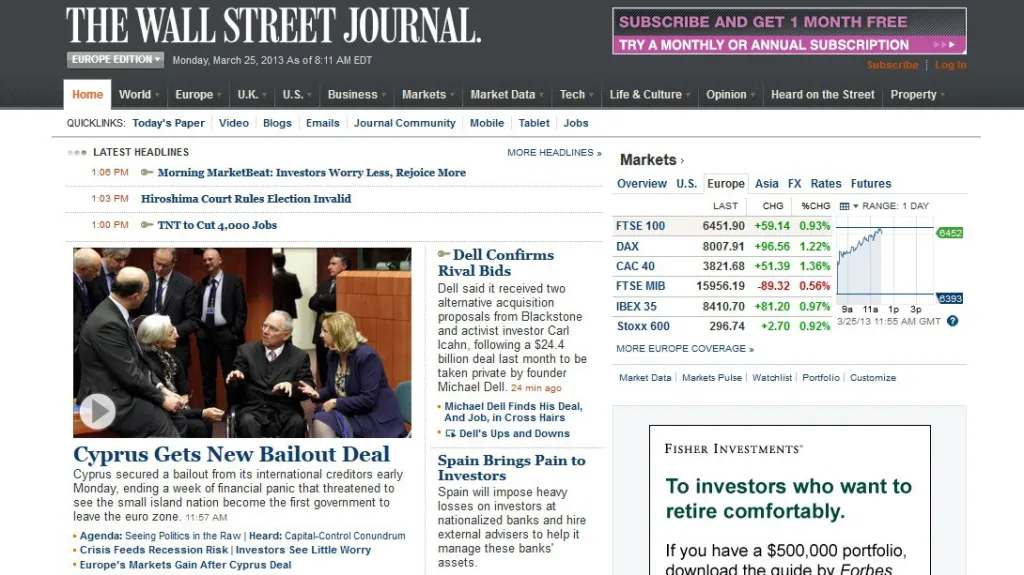Open the Europe Edition dropdown
The width and height of the screenshot is (1024, 575).
tap(116, 59)
